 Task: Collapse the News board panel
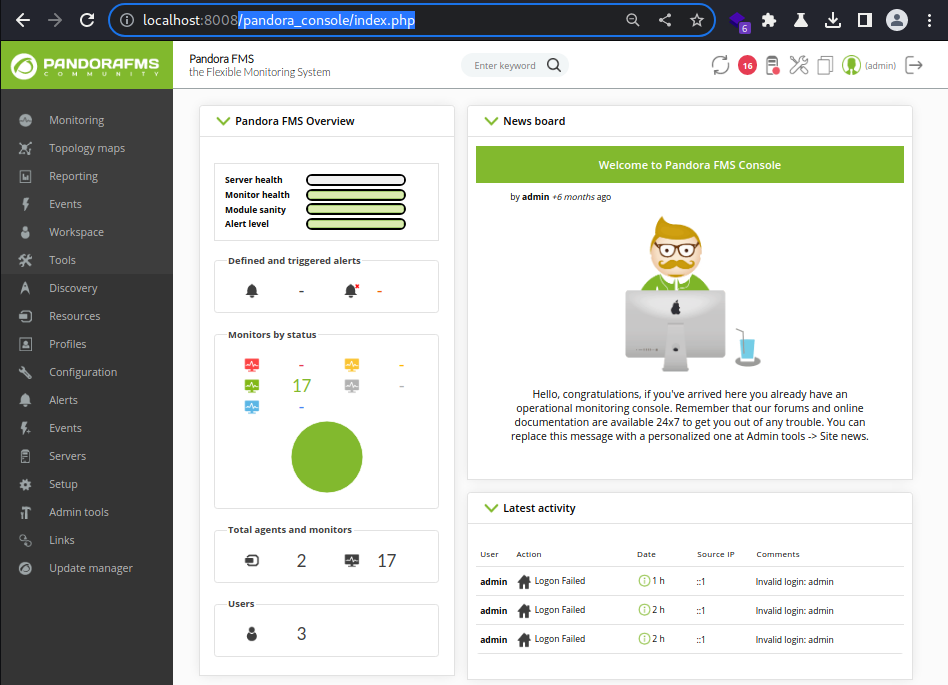[491, 121]
